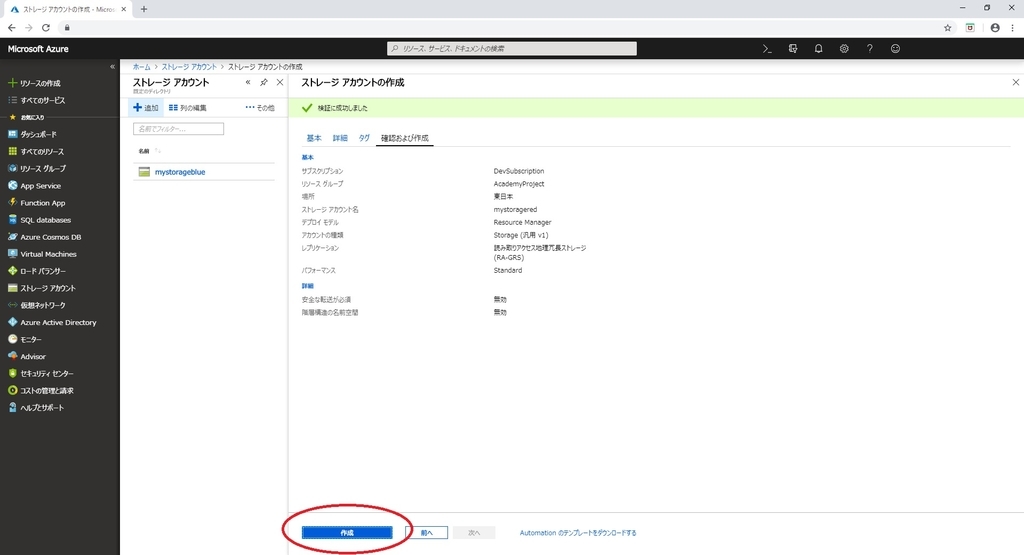
Task: Open the mystorageblue storage account
Action: tap(180, 172)
